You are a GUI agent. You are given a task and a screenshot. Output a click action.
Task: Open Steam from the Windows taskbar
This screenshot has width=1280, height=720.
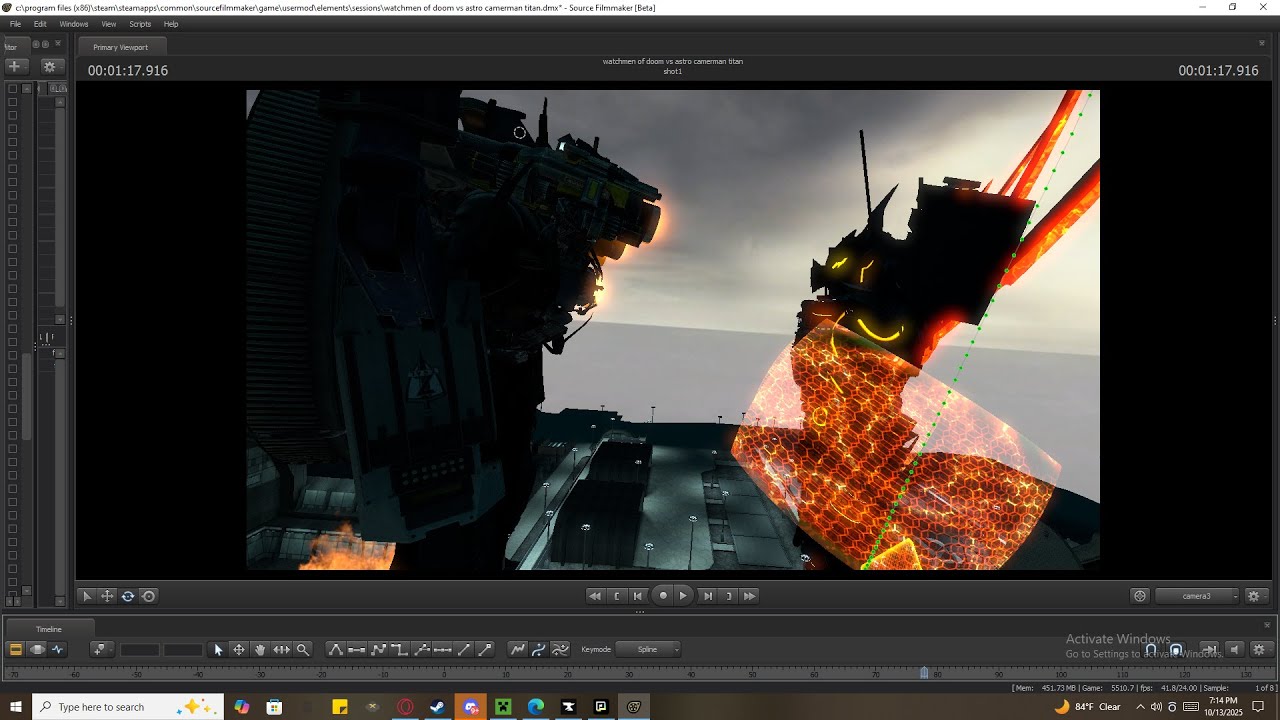click(437, 707)
